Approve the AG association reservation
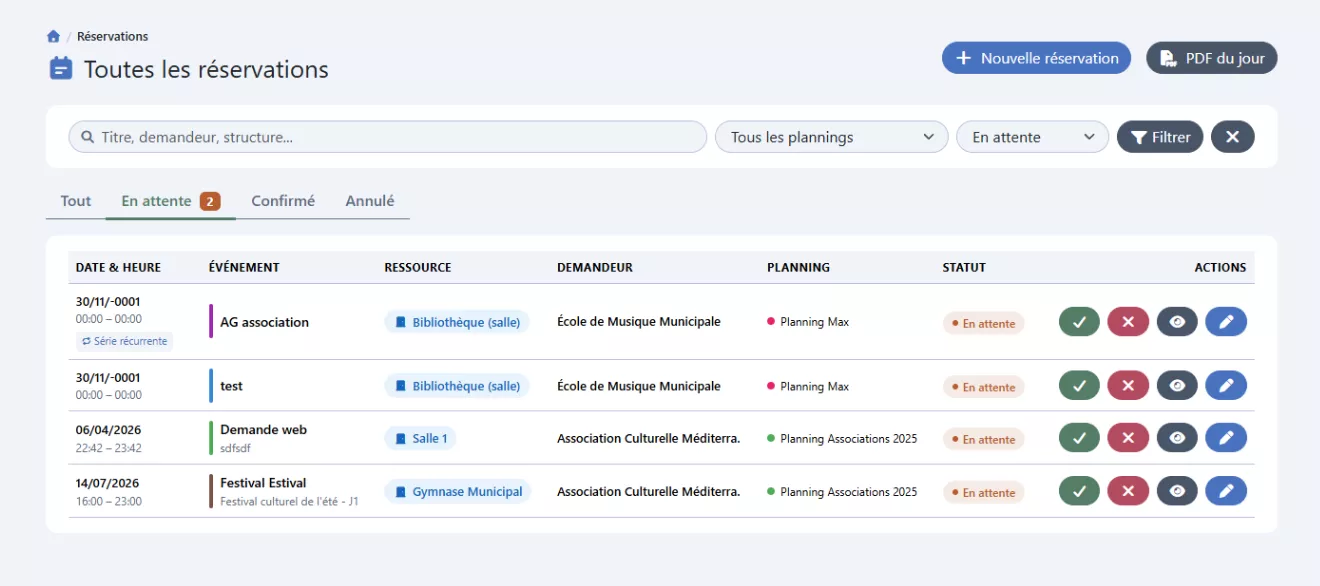This screenshot has height=586, width=1320. pyautogui.click(x=1079, y=322)
